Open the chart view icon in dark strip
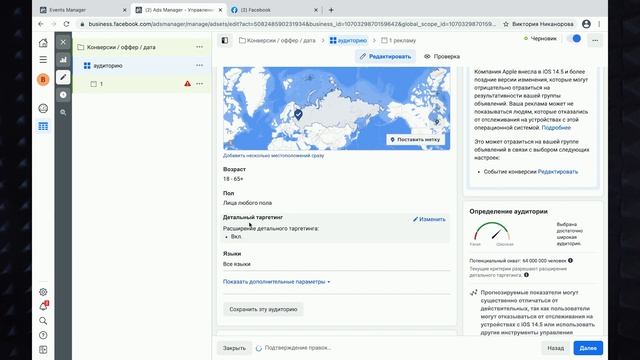The image size is (640, 360). 63,60
